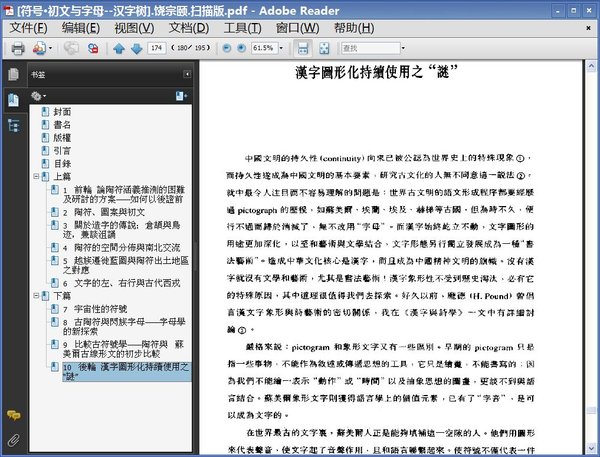Viewport: 600px width, 457px height.
Task: Collapse the 上篇 bookmark tree node
Action: click(x=36, y=176)
